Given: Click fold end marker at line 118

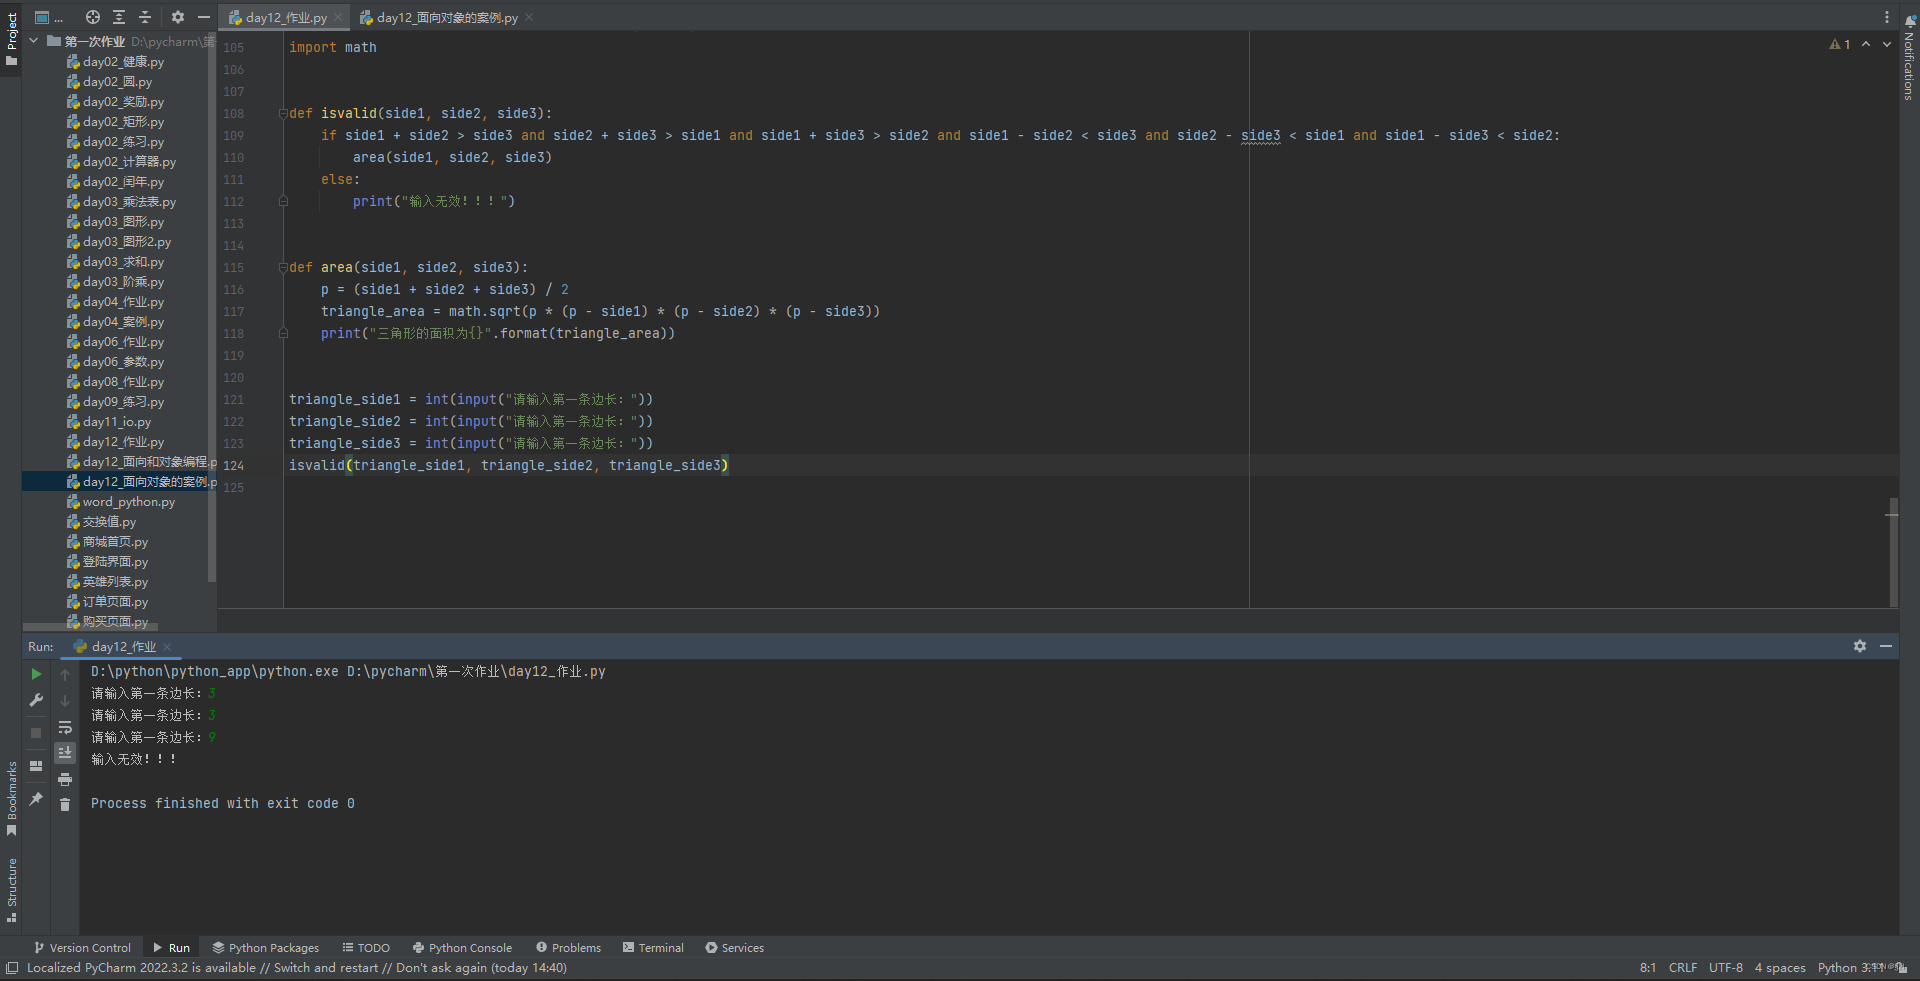Looking at the screenshot, I should click(283, 333).
